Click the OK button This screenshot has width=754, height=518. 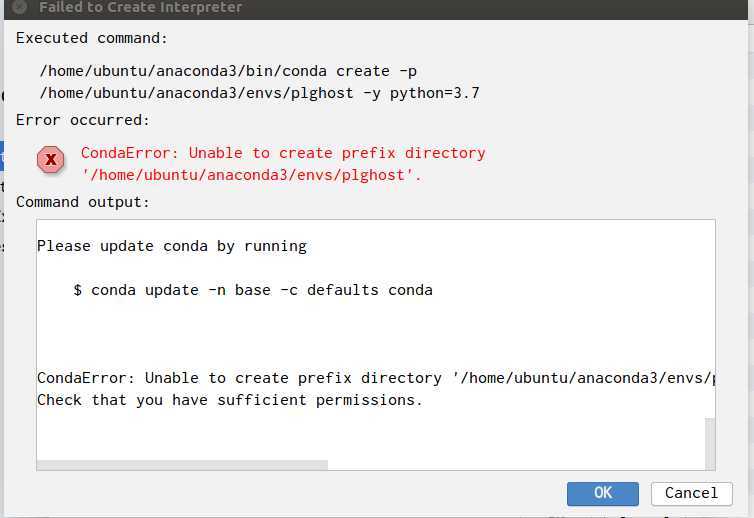click(x=603, y=493)
